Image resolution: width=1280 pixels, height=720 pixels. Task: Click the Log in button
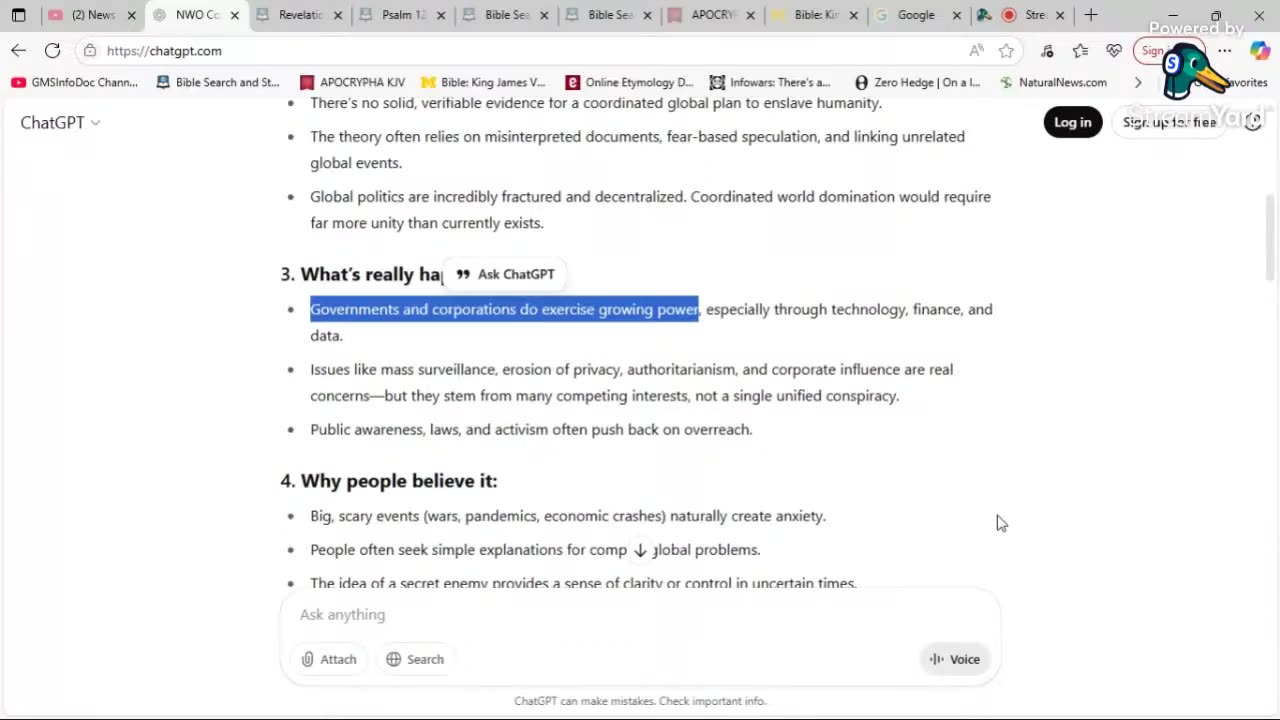point(1072,122)
